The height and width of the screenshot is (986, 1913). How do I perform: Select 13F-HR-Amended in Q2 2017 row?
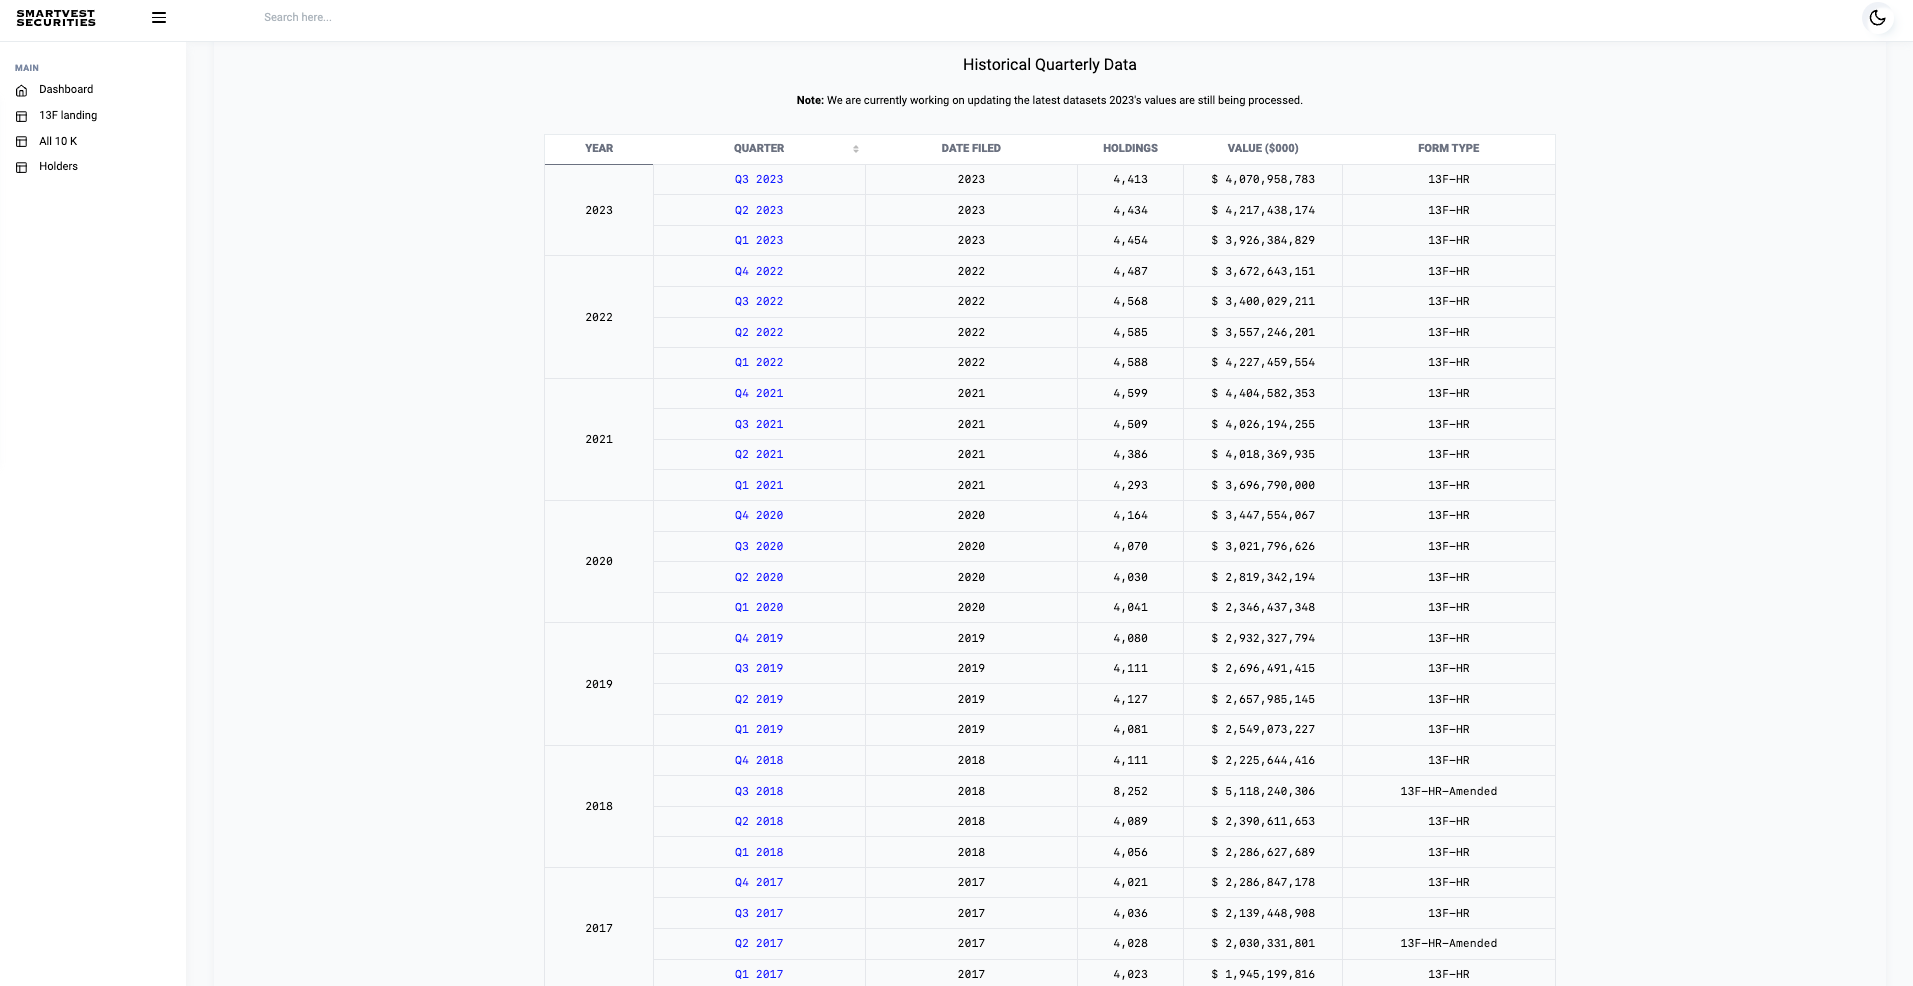tap(1448, 944)
